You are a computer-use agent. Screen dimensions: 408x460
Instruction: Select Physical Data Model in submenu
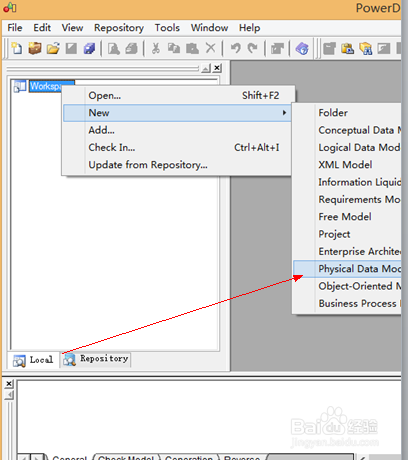coord(347,269)
